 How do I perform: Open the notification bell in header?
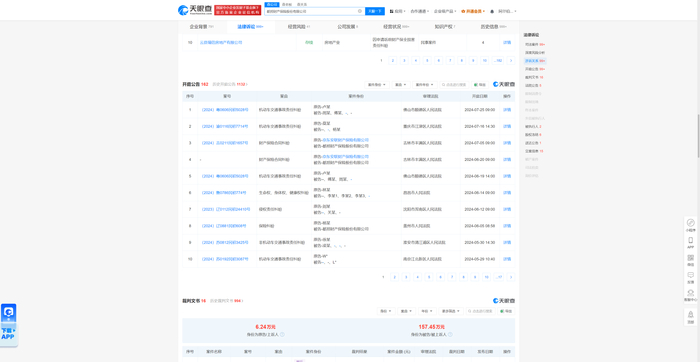click(492, 11)
